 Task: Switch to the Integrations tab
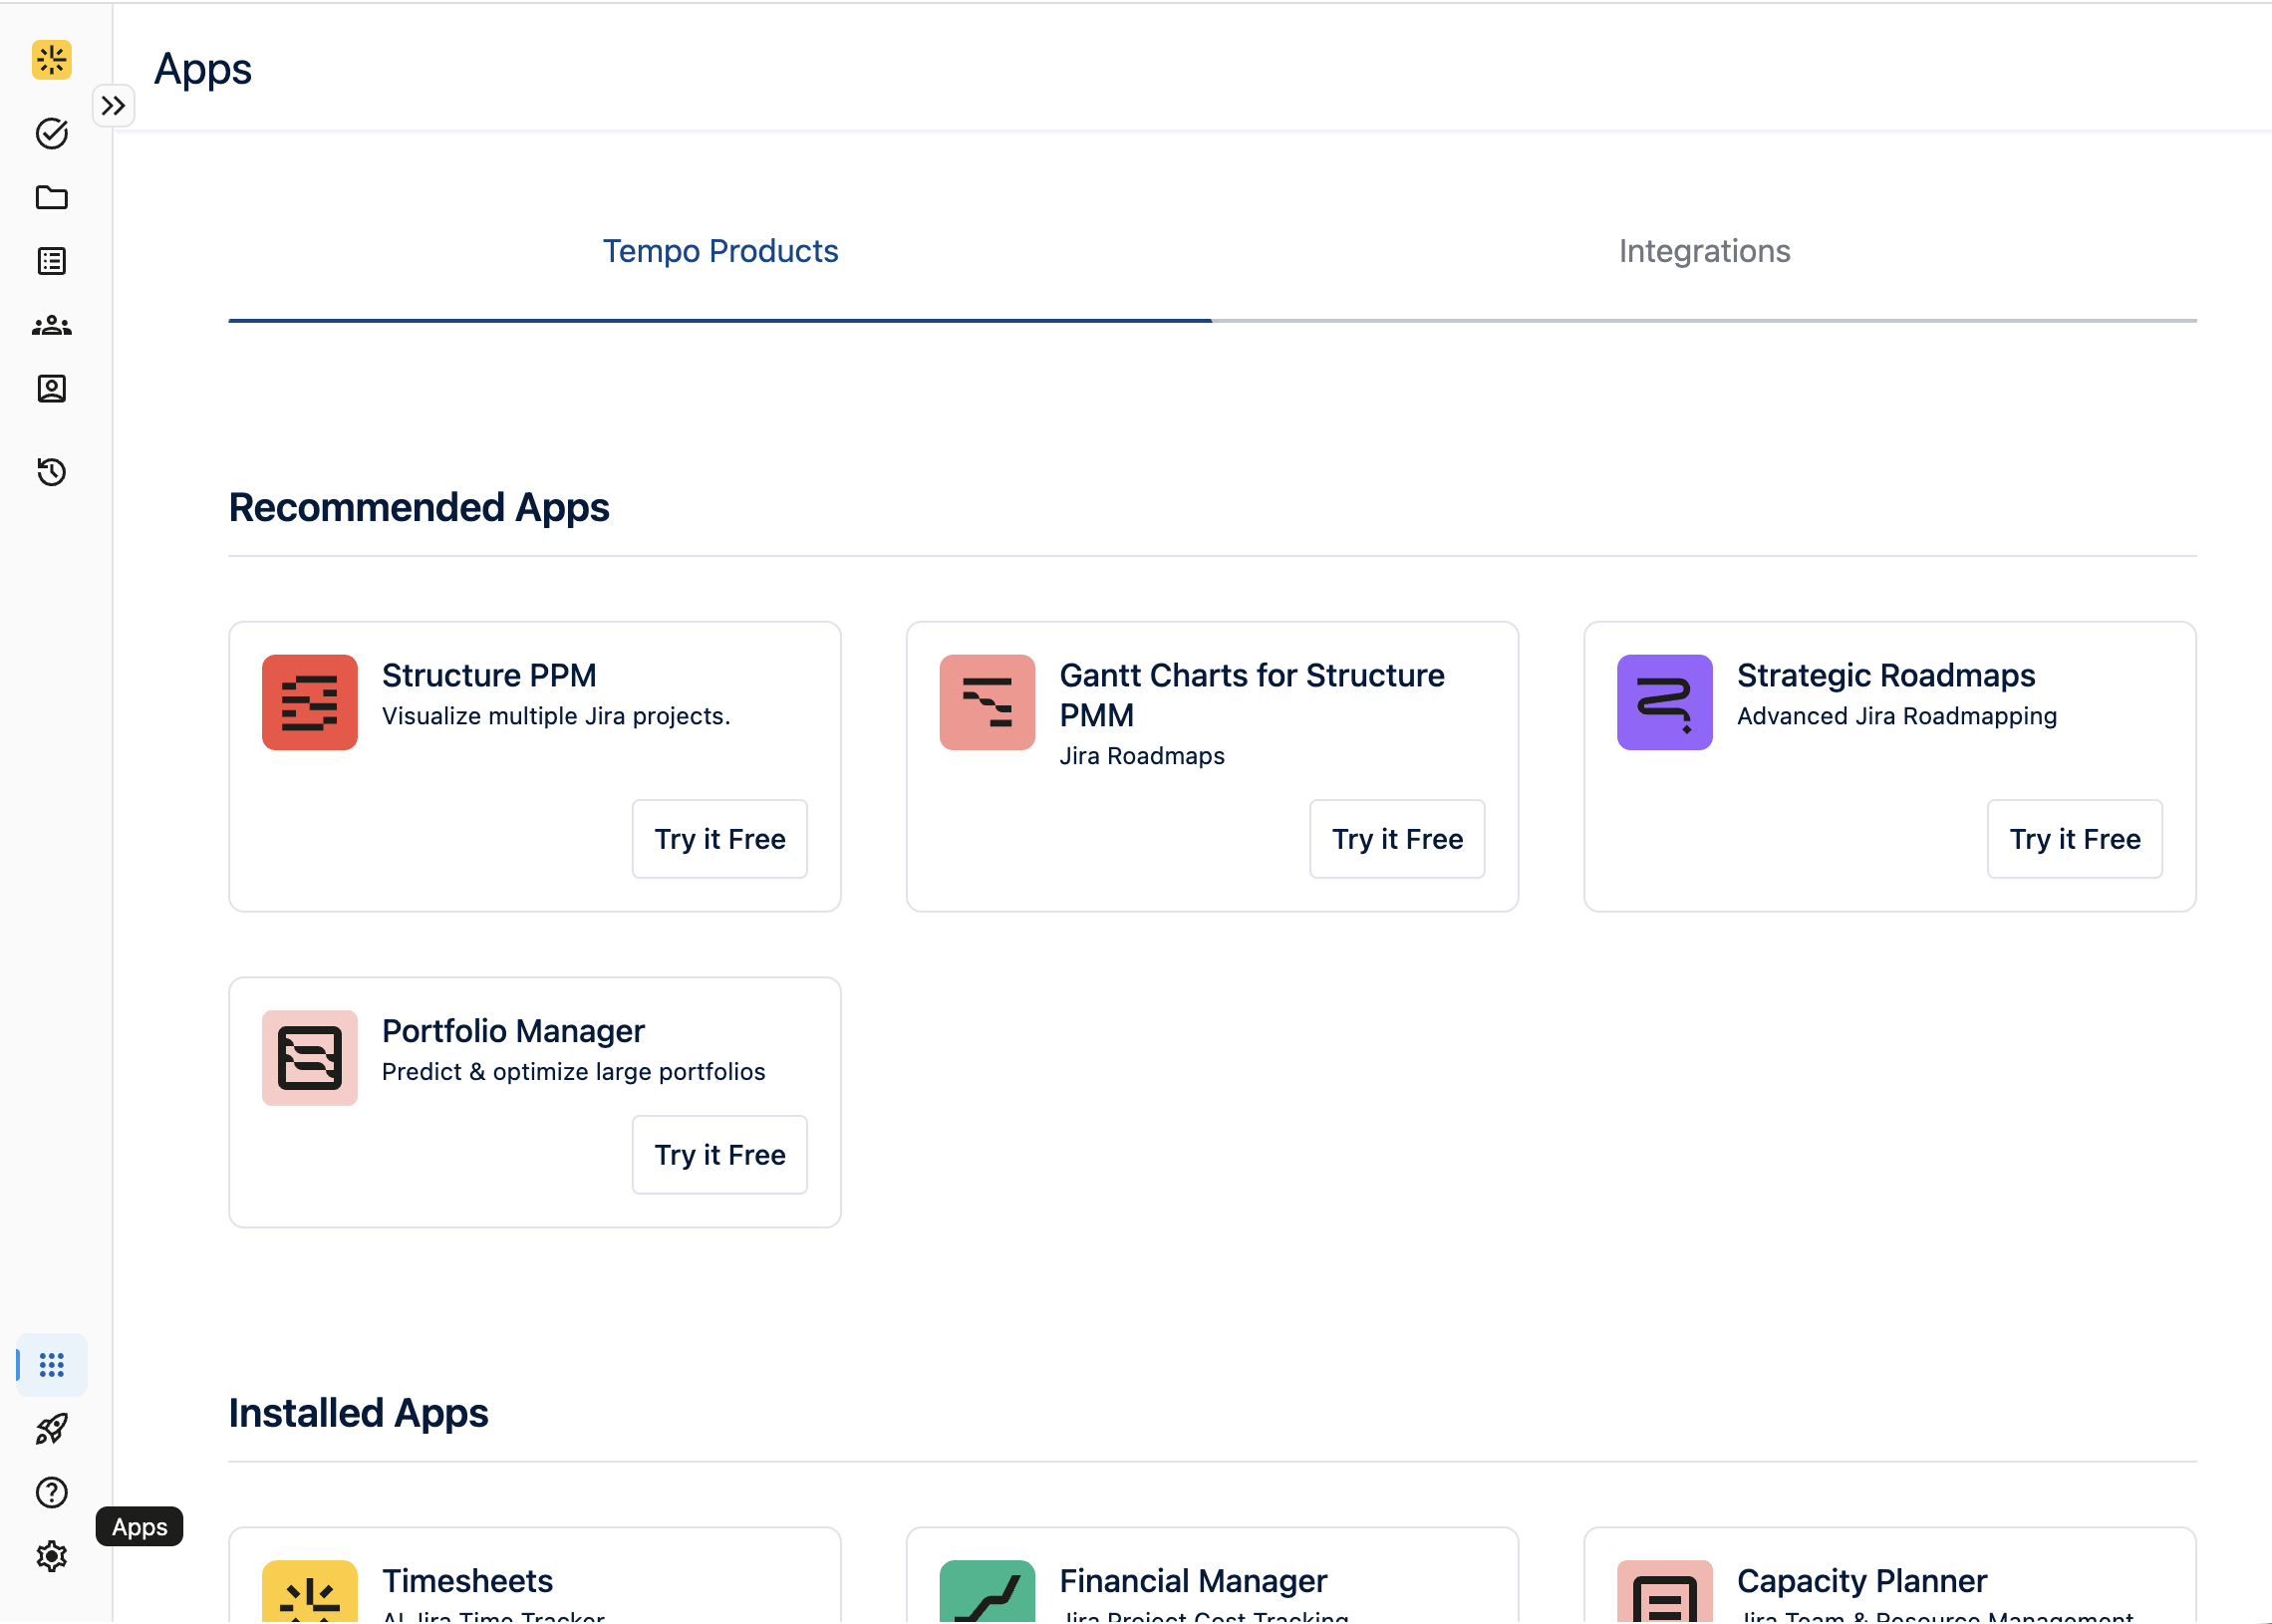coord(1704,251)
